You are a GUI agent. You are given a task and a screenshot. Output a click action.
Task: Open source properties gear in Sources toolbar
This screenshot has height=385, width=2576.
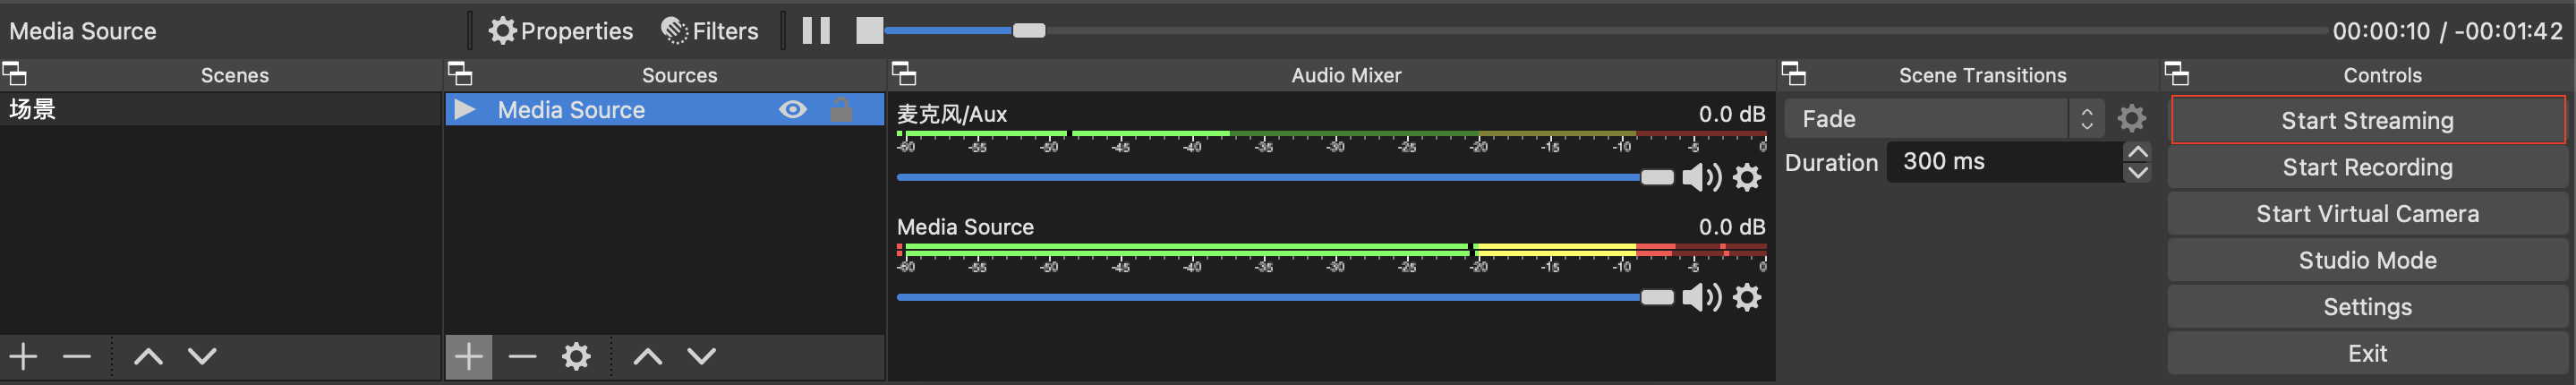pyautogui.click(x=576, y=356)
